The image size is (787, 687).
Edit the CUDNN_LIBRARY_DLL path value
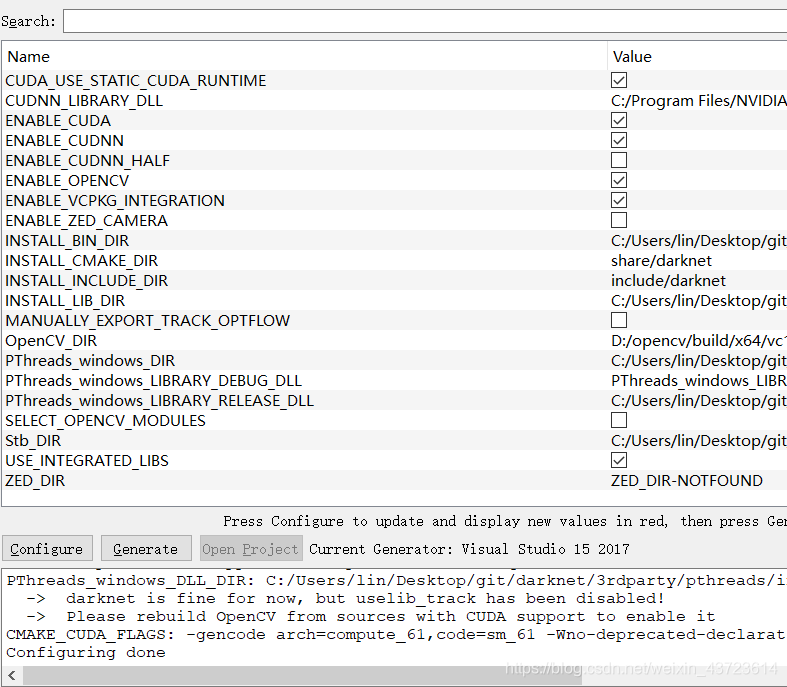coord(699,101)
